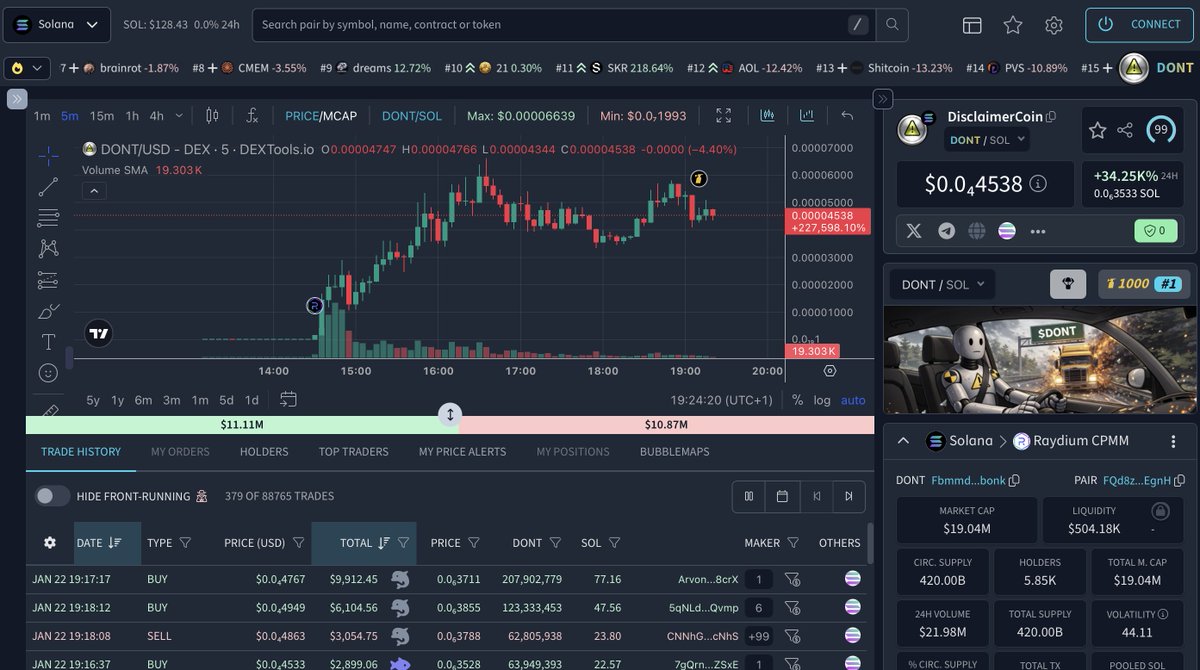Open trending token dreams 12.72%
The width and height of the screenshot is (1200, 670).
376,68
